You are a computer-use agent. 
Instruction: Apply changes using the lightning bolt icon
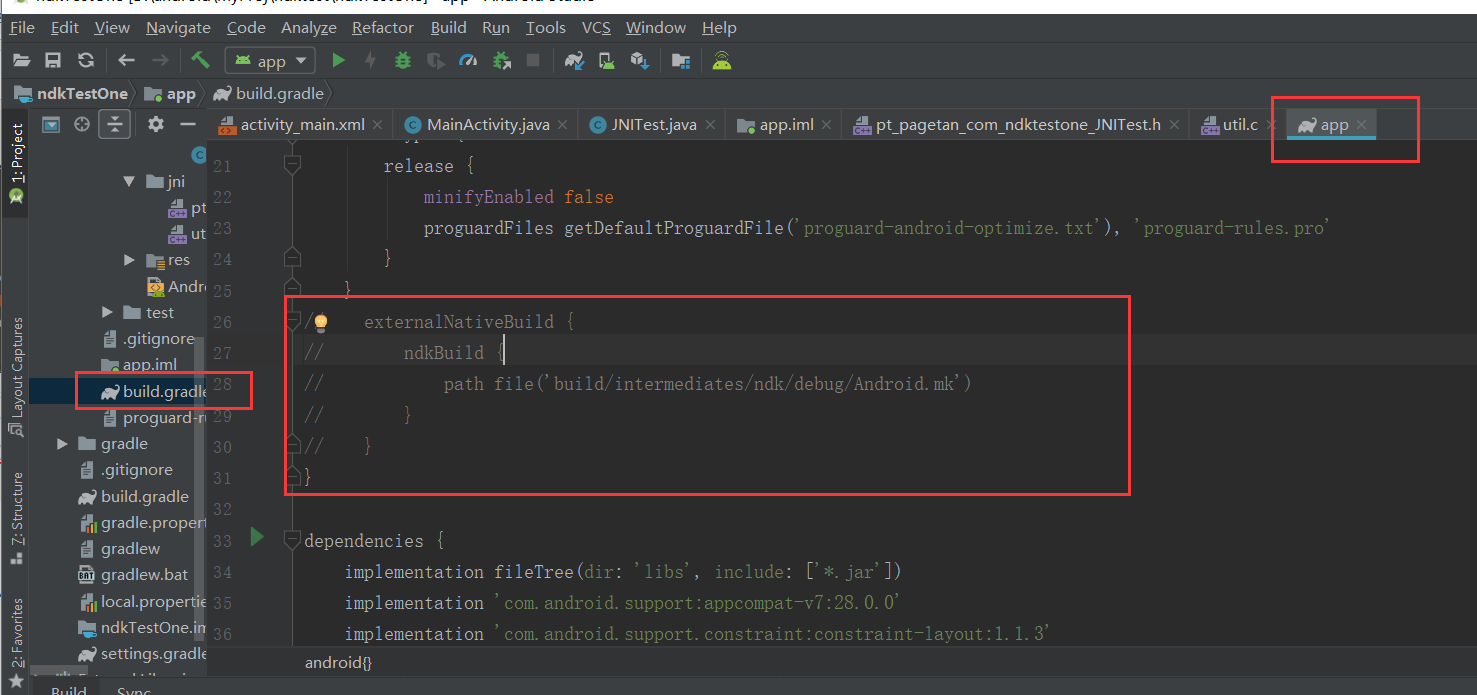coord(370,61)
